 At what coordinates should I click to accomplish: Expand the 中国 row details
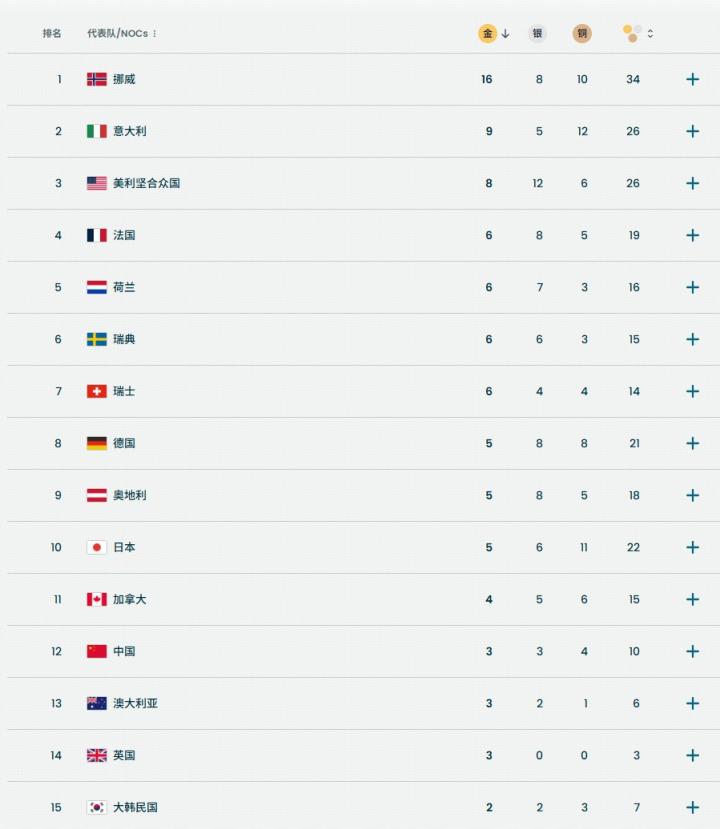(x=692, y=651)
